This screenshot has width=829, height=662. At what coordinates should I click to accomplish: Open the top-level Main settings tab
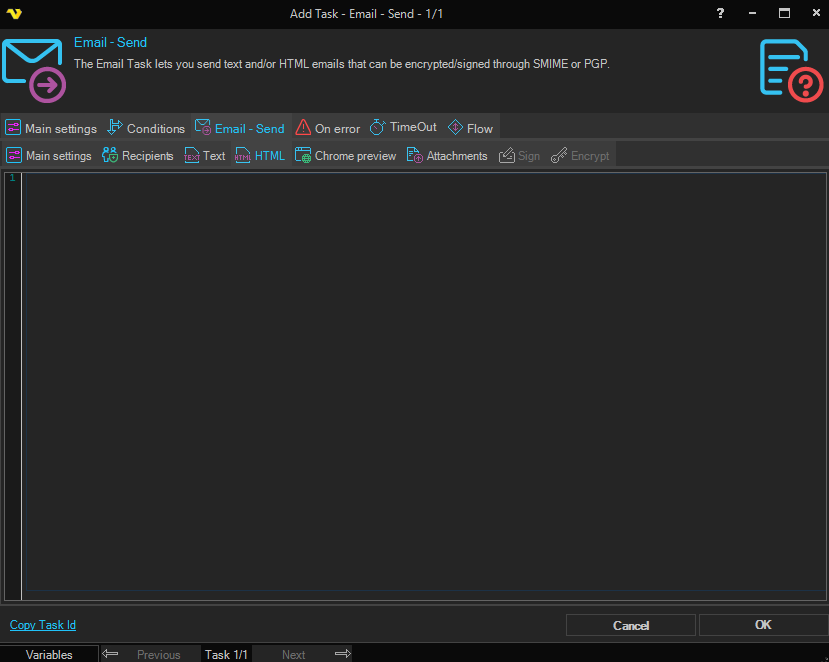click(51, 128)
